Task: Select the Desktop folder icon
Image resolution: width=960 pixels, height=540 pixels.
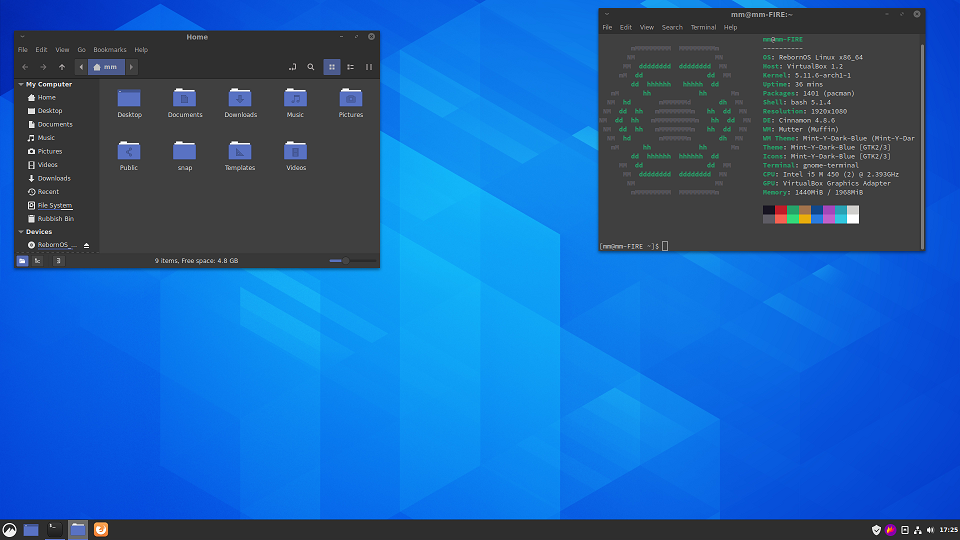Action: [129, 99]
